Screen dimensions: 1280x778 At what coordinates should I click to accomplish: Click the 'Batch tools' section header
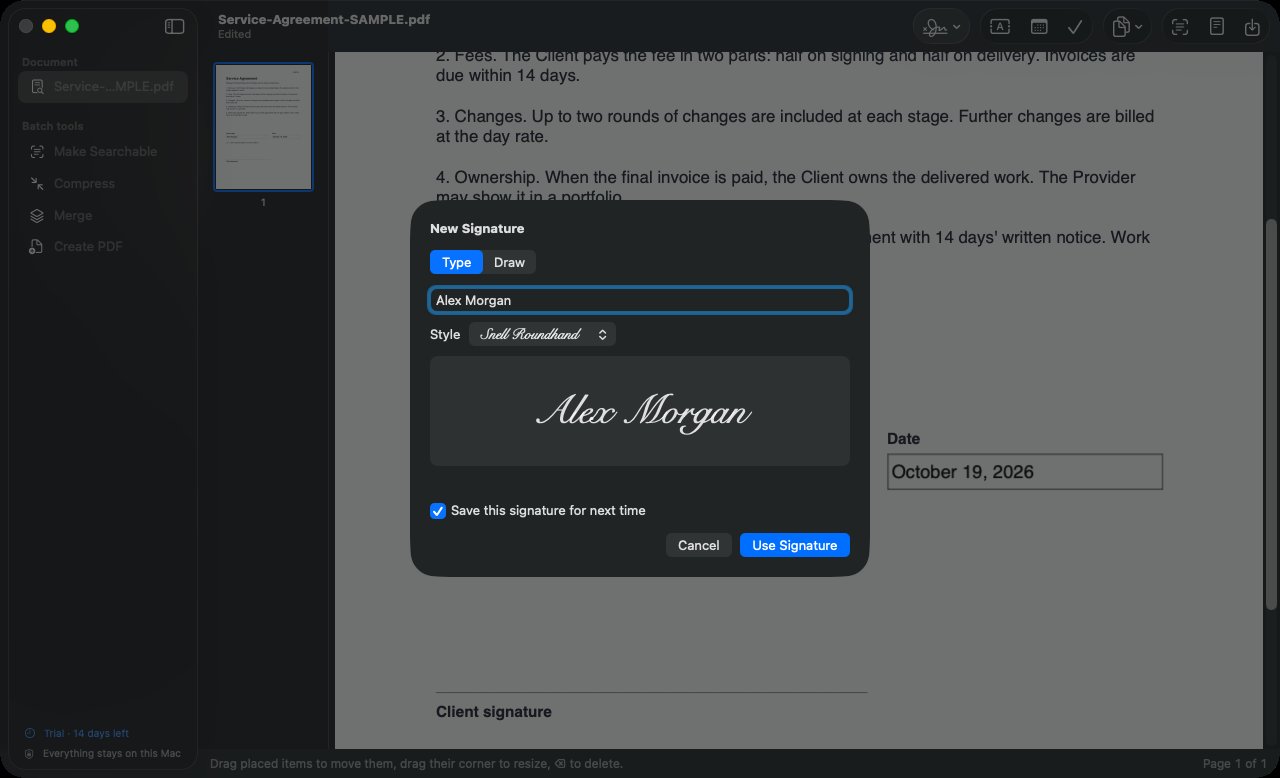click(53, 126)
